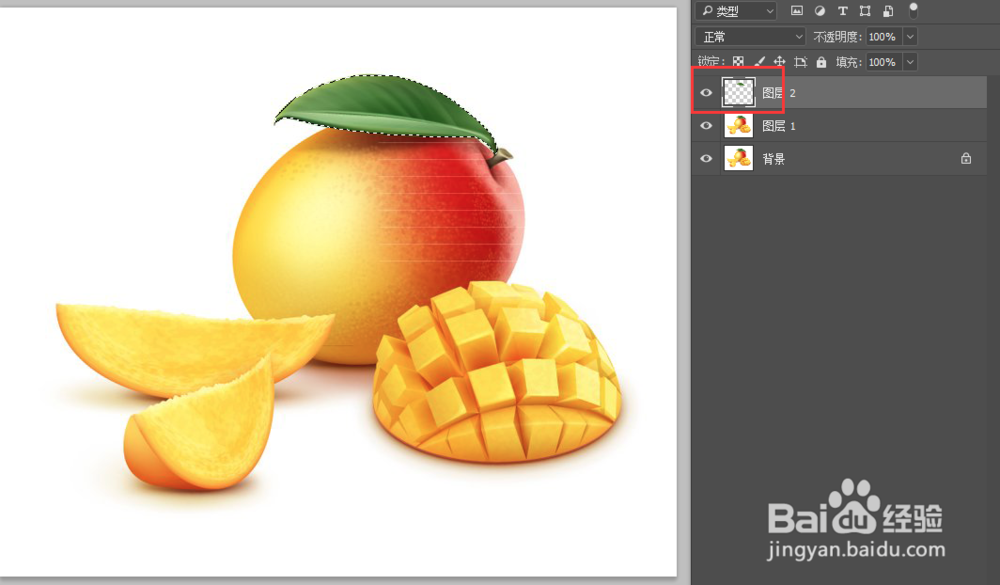
Task: Lock position move-arrows icon
Action: coord(779,62)
